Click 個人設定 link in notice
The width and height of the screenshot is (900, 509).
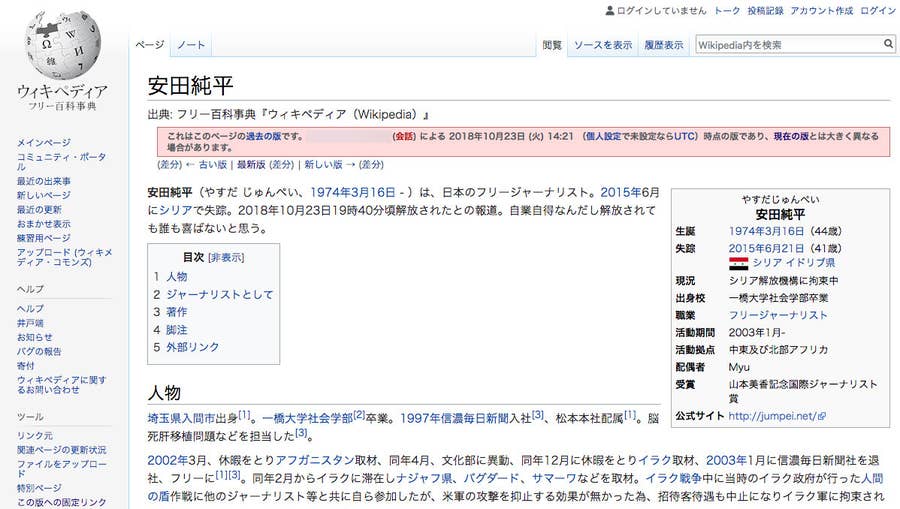click(x=604, y=137)
